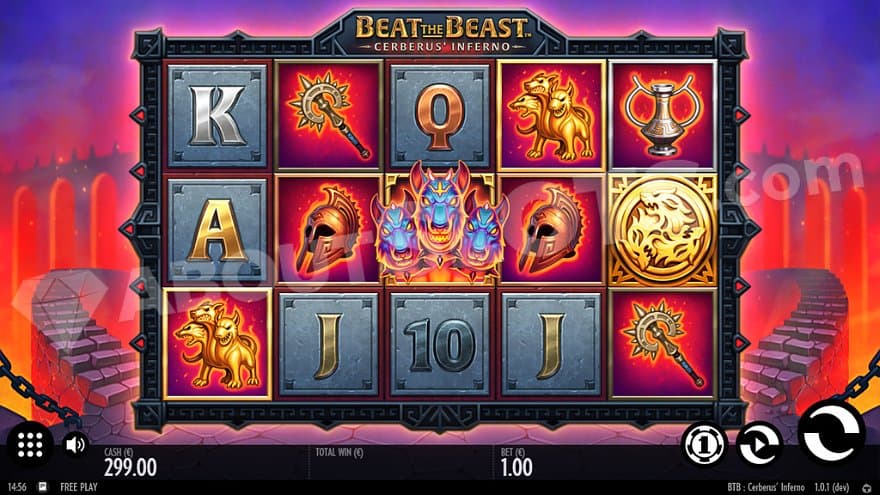Click the Total Win display field
Viewport: 880px width, 495px height.
point(403,462)
